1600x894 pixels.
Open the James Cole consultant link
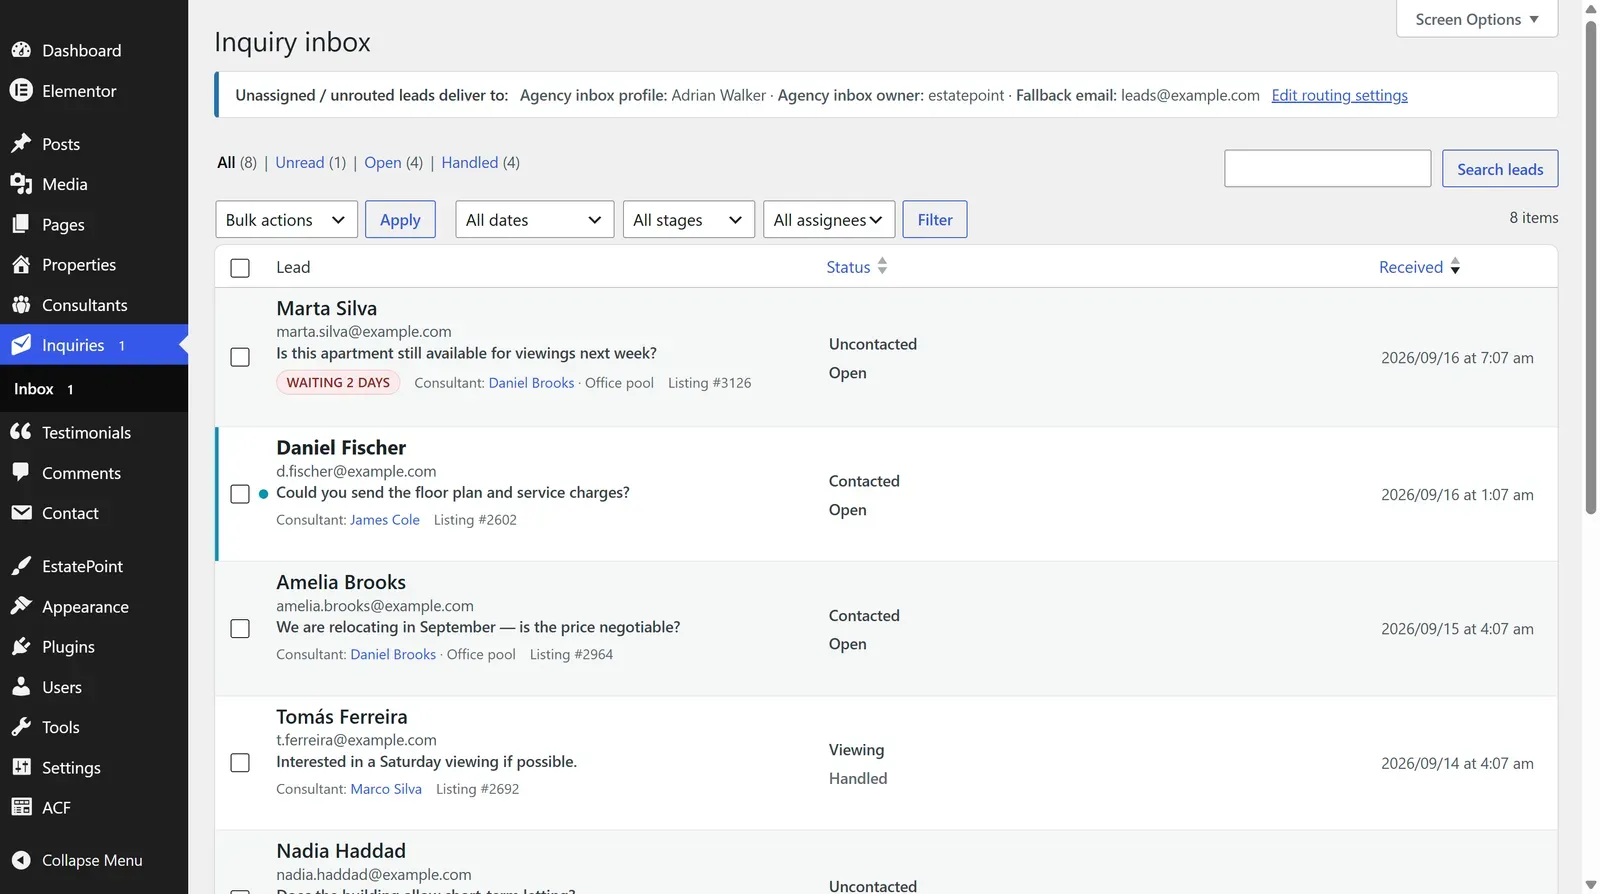pyautogui.click(x=385, y=520)
